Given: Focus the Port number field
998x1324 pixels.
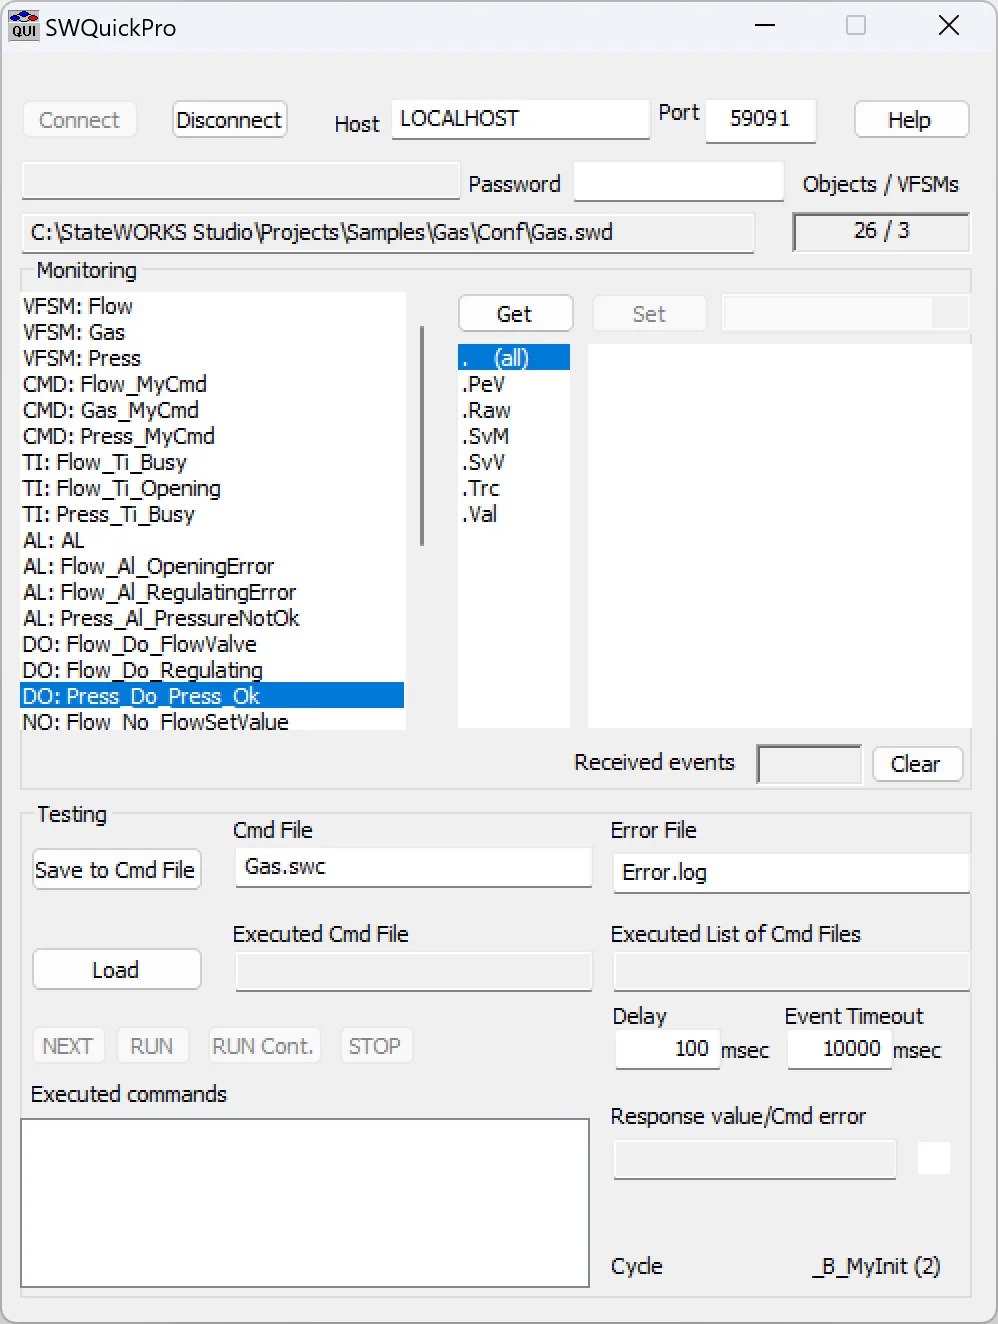Looking at the screenshot, I should tap(760, 119).
